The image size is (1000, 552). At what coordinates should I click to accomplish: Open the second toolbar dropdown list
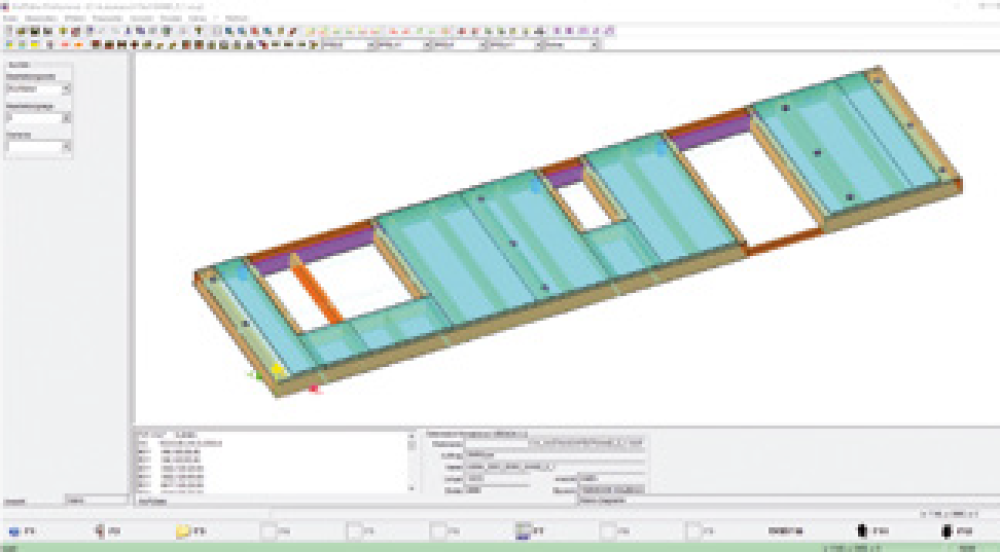click(427, 45)
